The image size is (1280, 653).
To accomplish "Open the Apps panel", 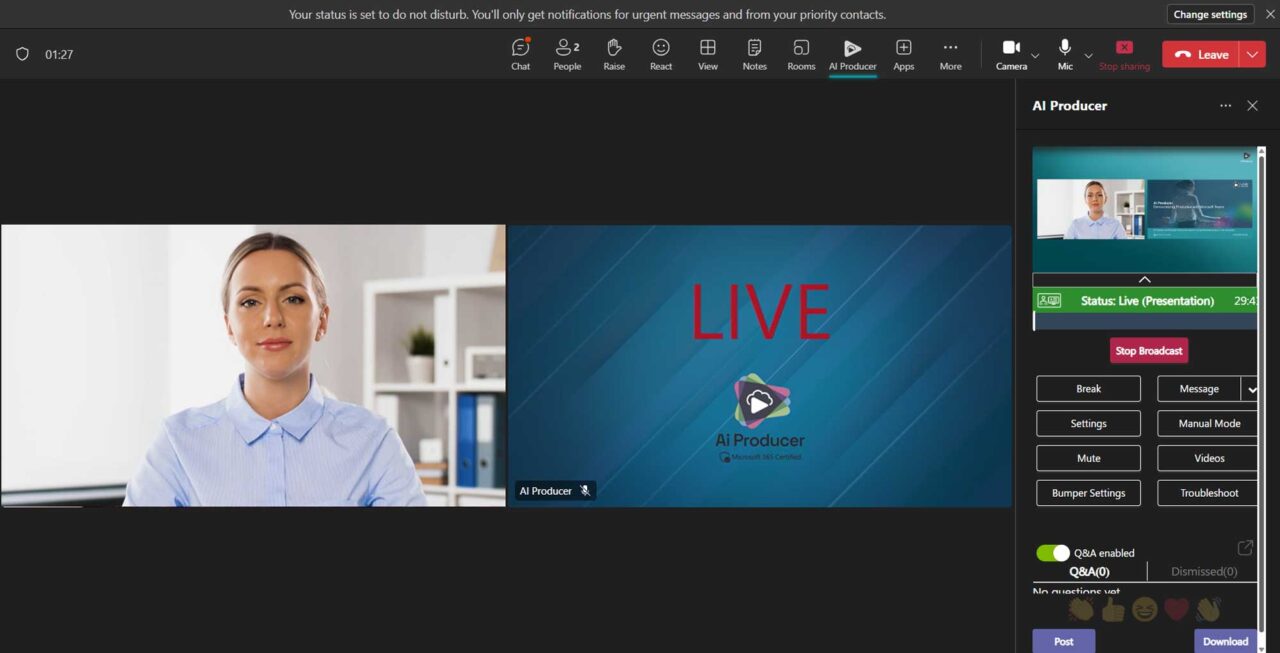I will coord(903,54).
